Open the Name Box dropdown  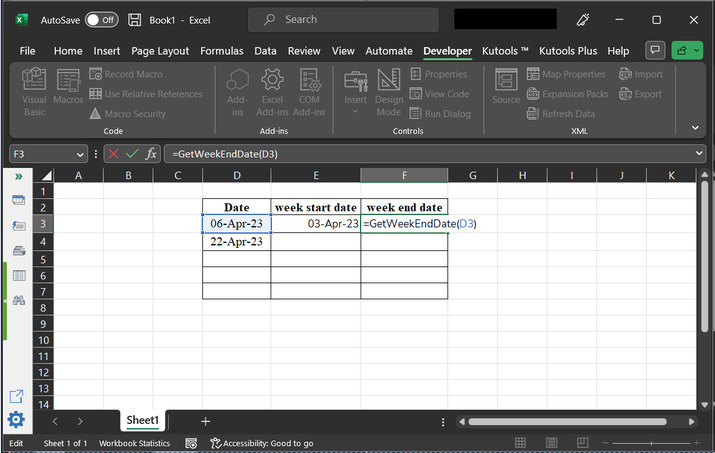(80, 154)
